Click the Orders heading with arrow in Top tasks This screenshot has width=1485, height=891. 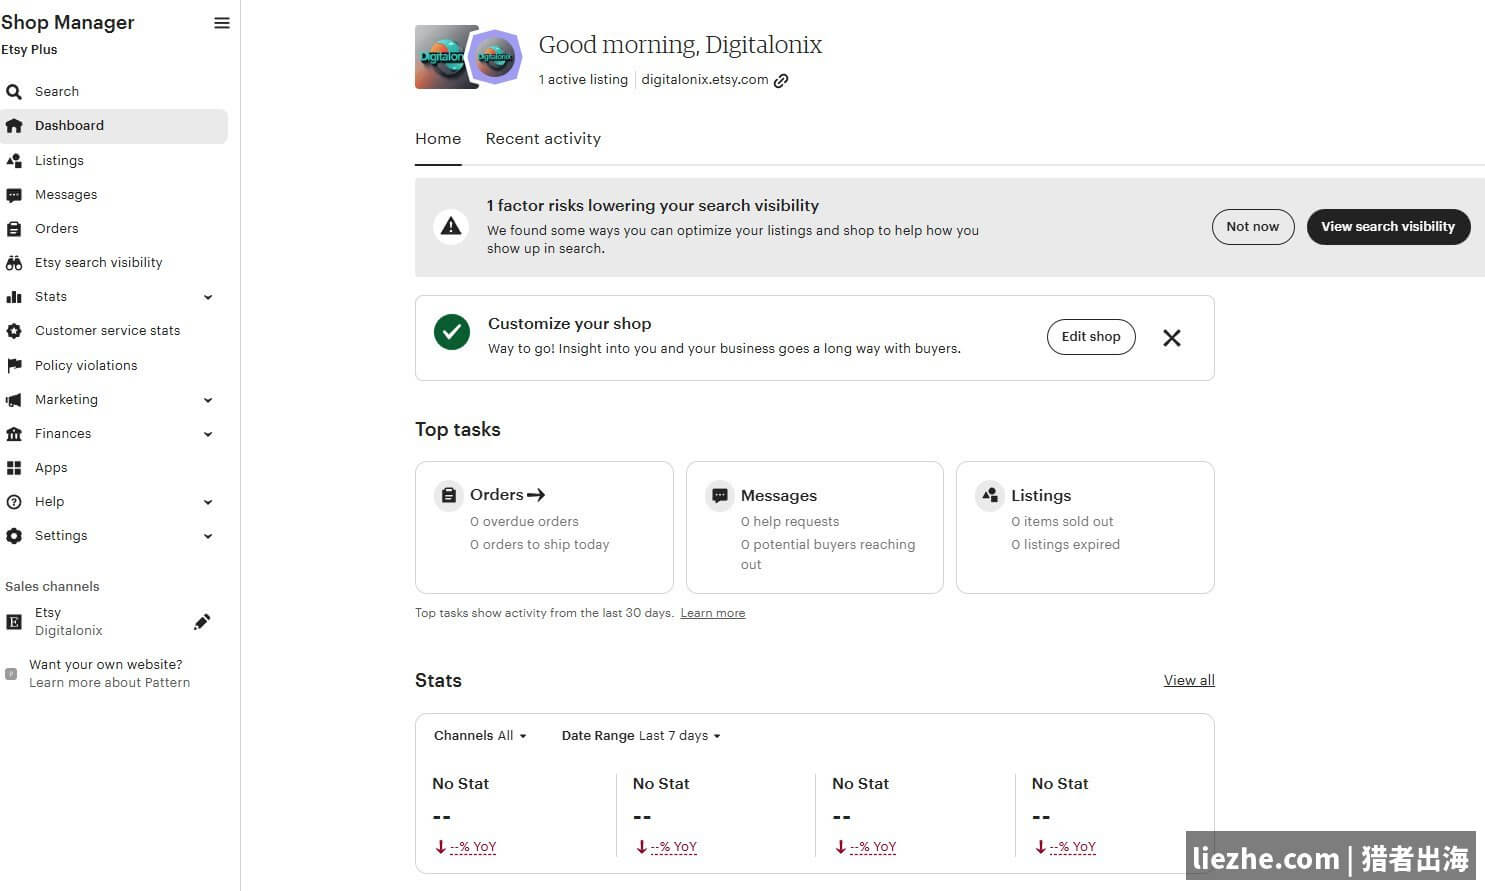pyautogui.click(x=507, y=495)
